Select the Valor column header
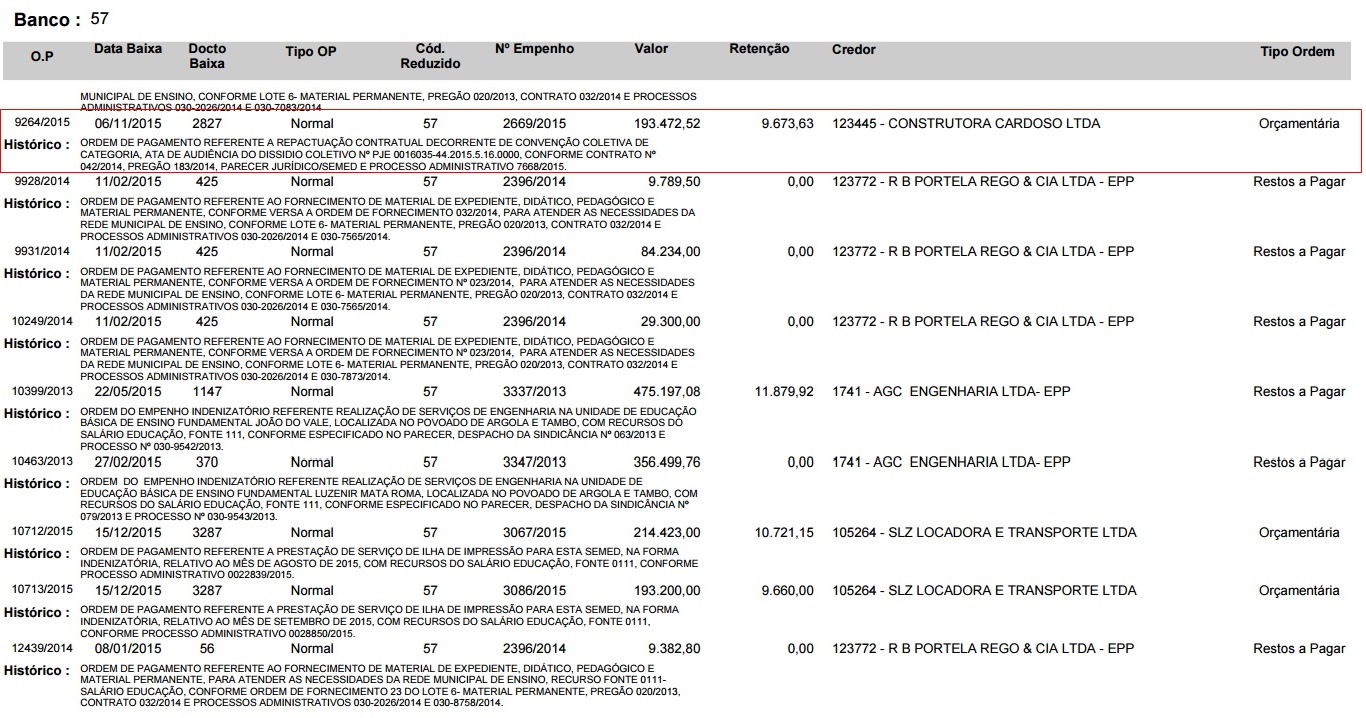This screenshot has width=1366, height=718. [651, 49]
